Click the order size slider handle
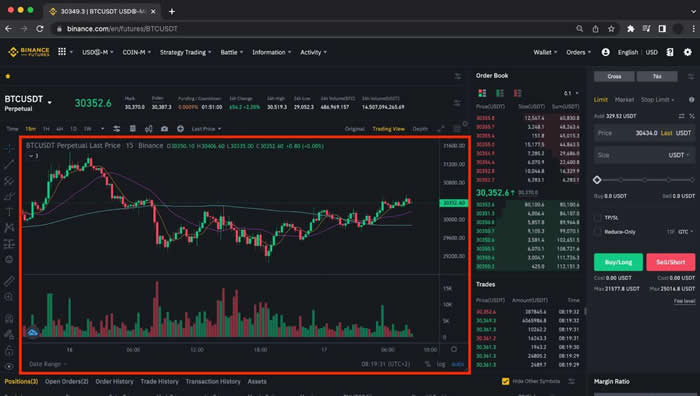The image size is (700, 396). click(x=597, y=180)
